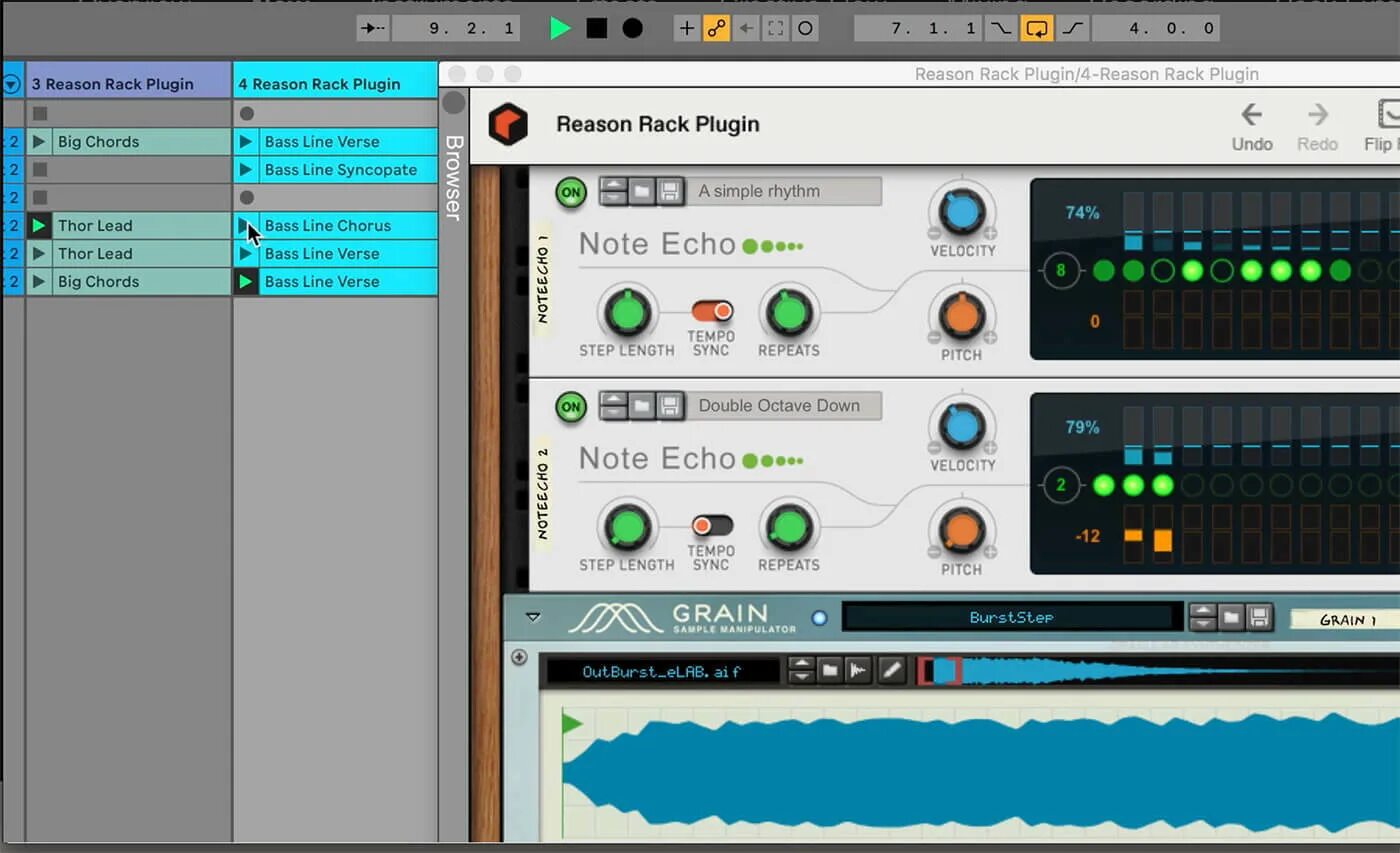
Task: Toggle the ON button of Note Echo 1
Action: [571, 192]
